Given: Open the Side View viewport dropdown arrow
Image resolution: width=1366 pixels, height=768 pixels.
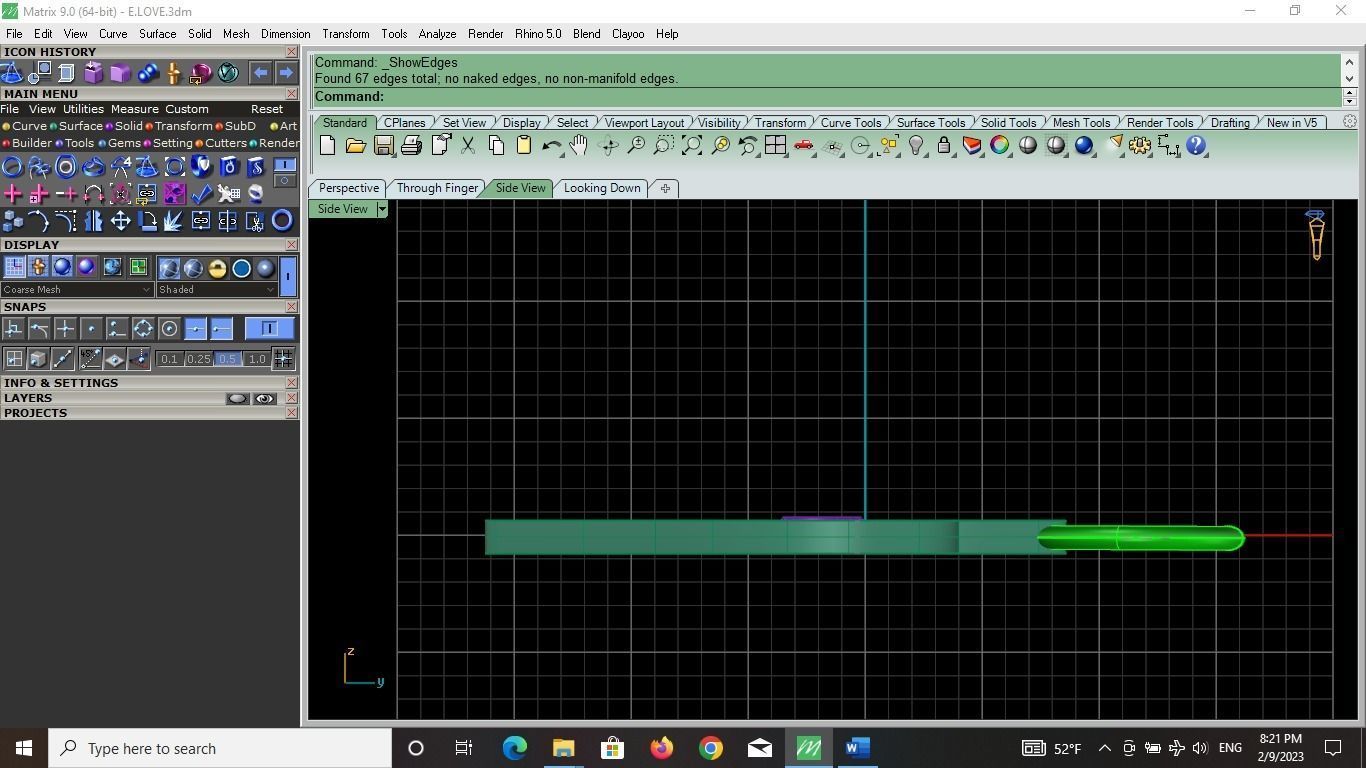Looking at the screenshot, I should pos(381,209).
